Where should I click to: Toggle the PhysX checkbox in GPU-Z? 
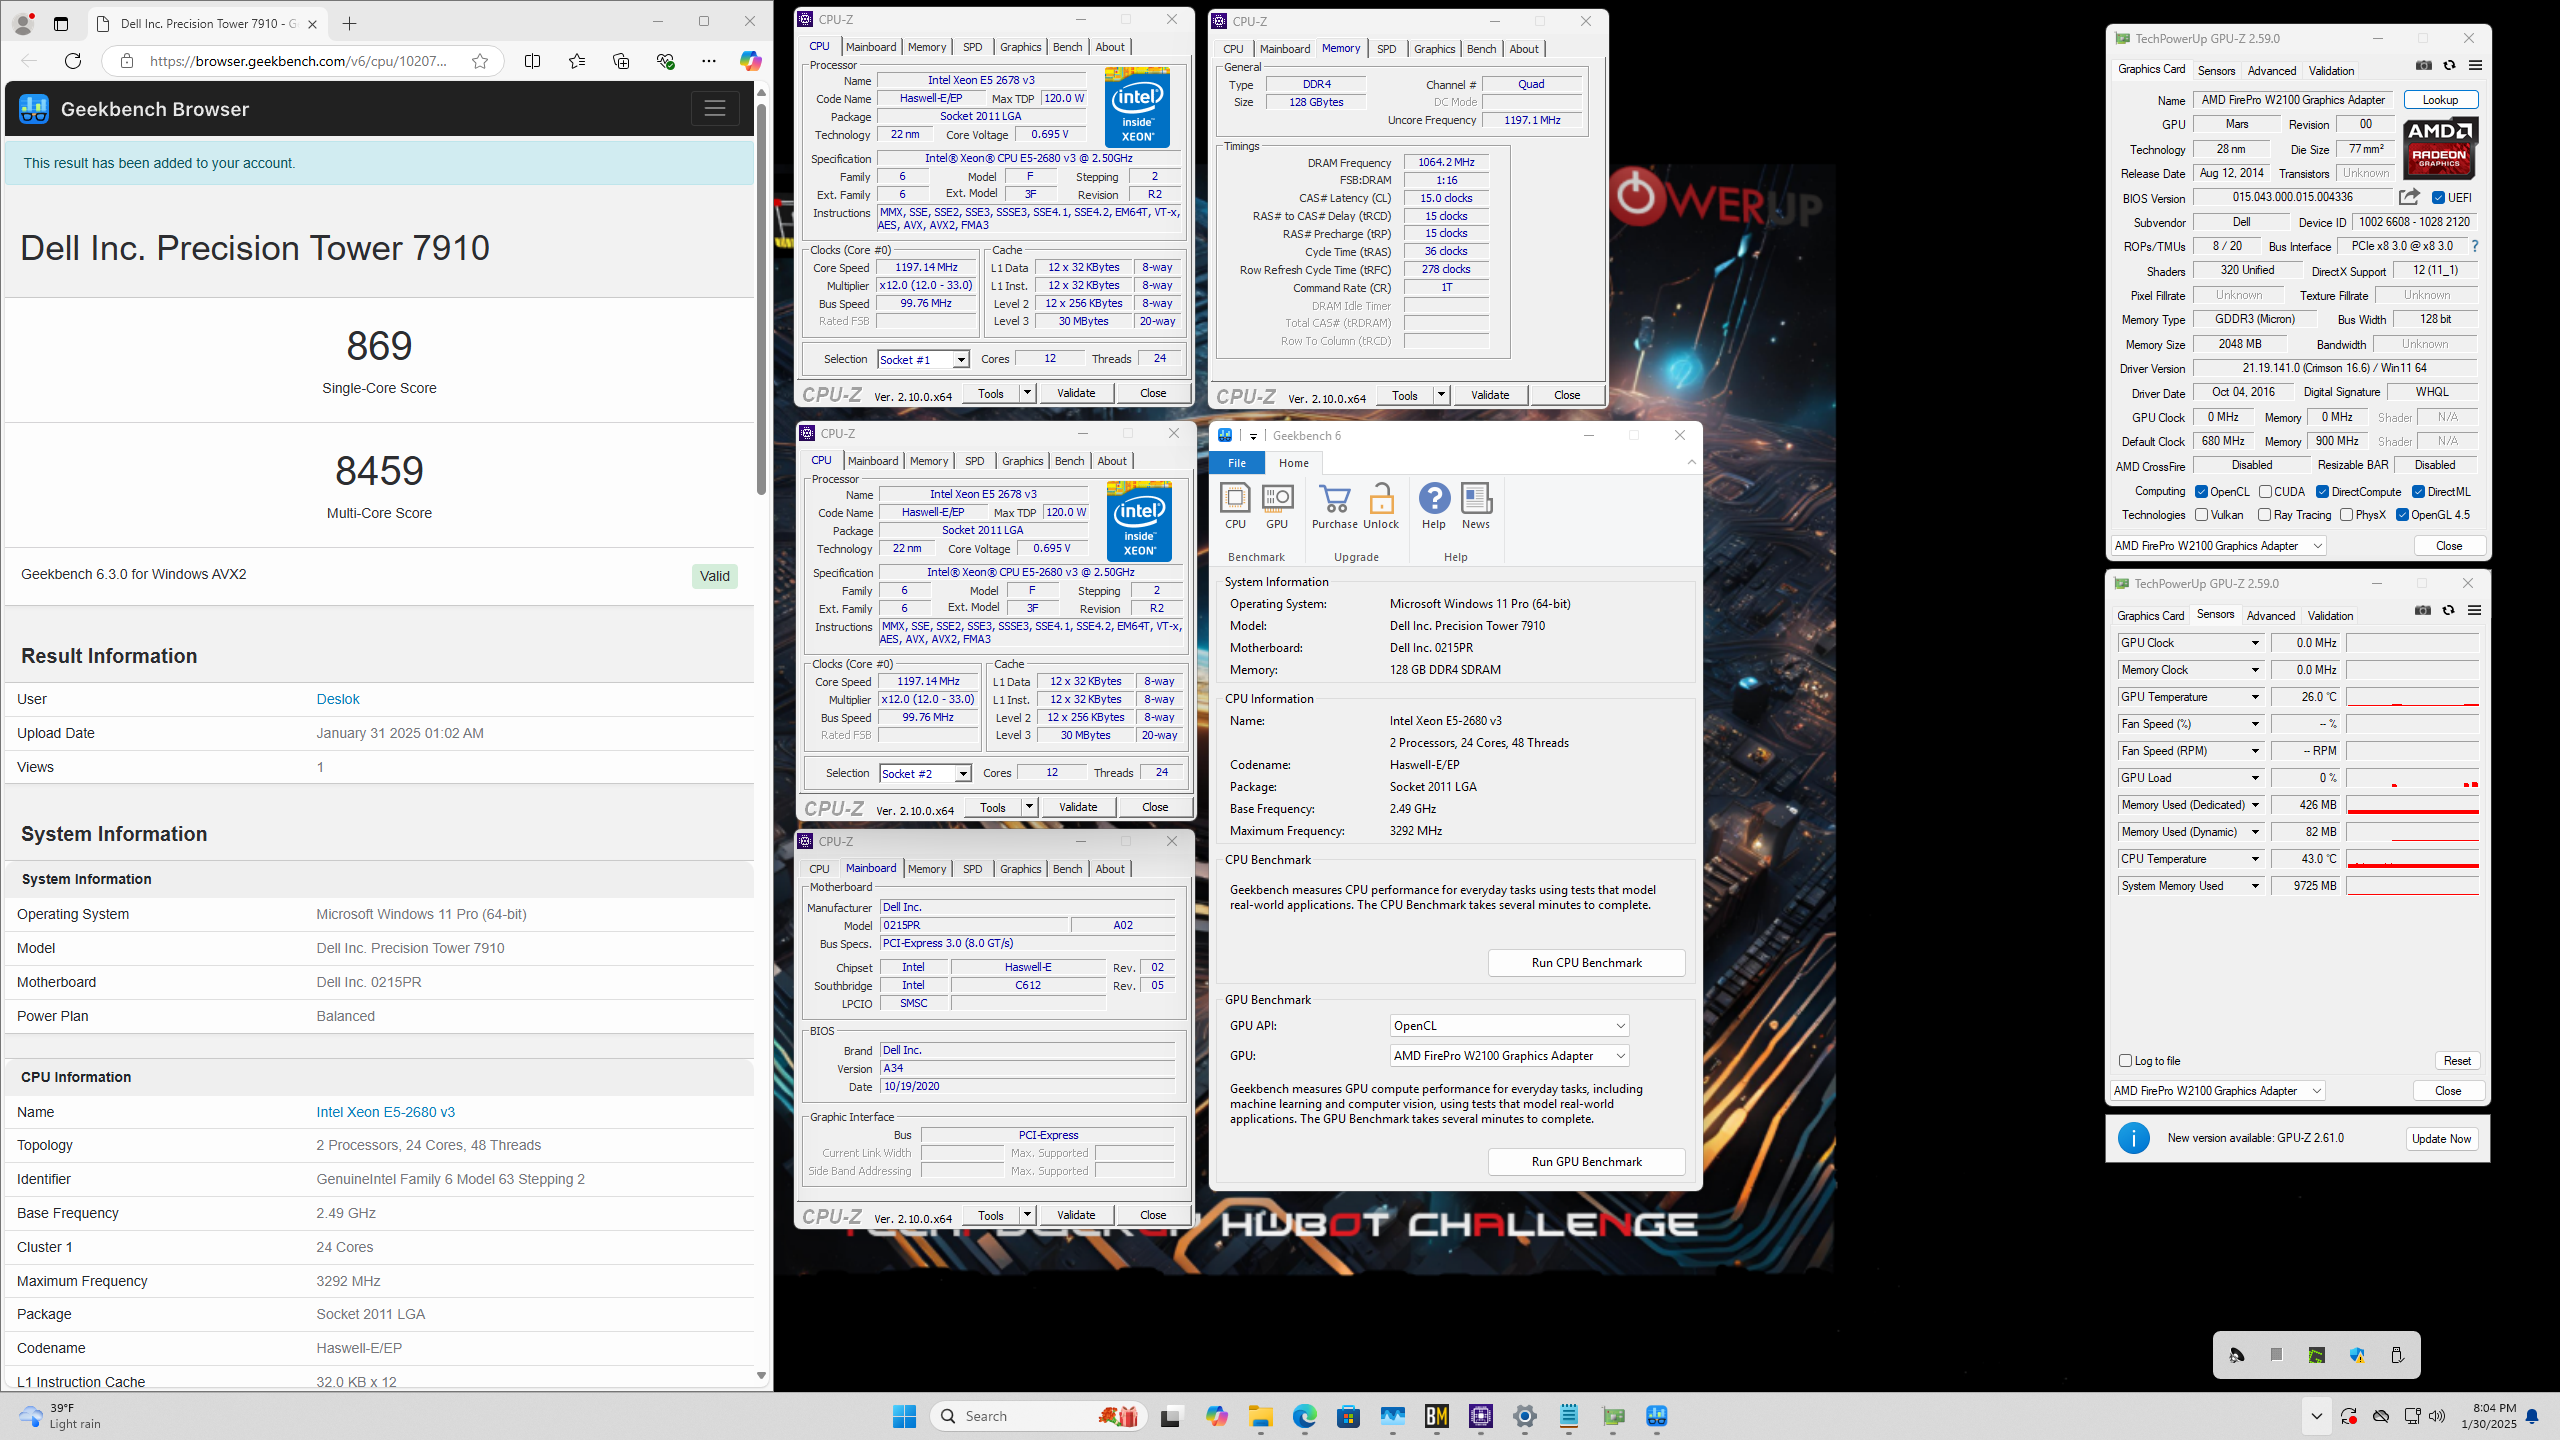point(2346,515)
